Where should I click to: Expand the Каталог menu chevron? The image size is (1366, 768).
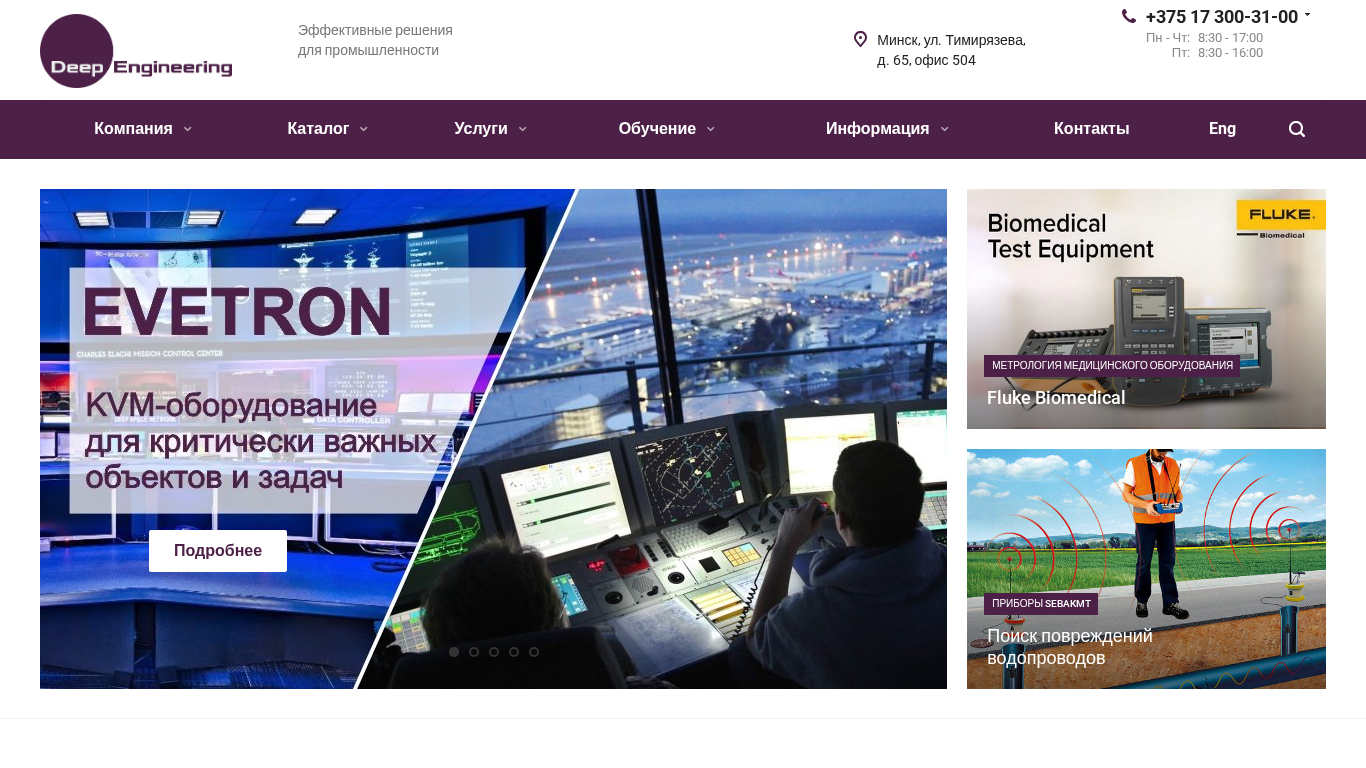pos(364,129)
